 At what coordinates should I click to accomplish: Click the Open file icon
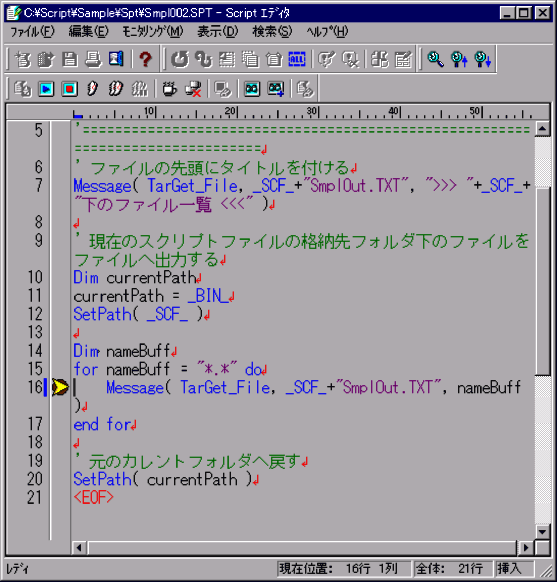[x=46, y=59]
